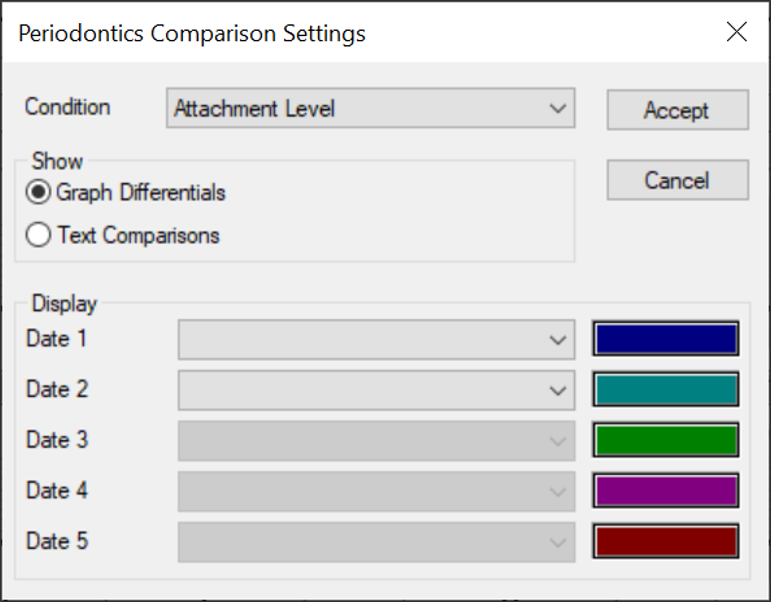
Task: Click the disabled Date 5 dropdown
Action: [376, 542]
